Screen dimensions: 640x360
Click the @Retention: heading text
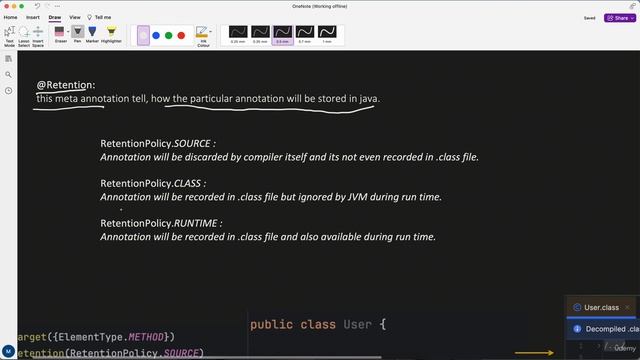pos(66,85)
